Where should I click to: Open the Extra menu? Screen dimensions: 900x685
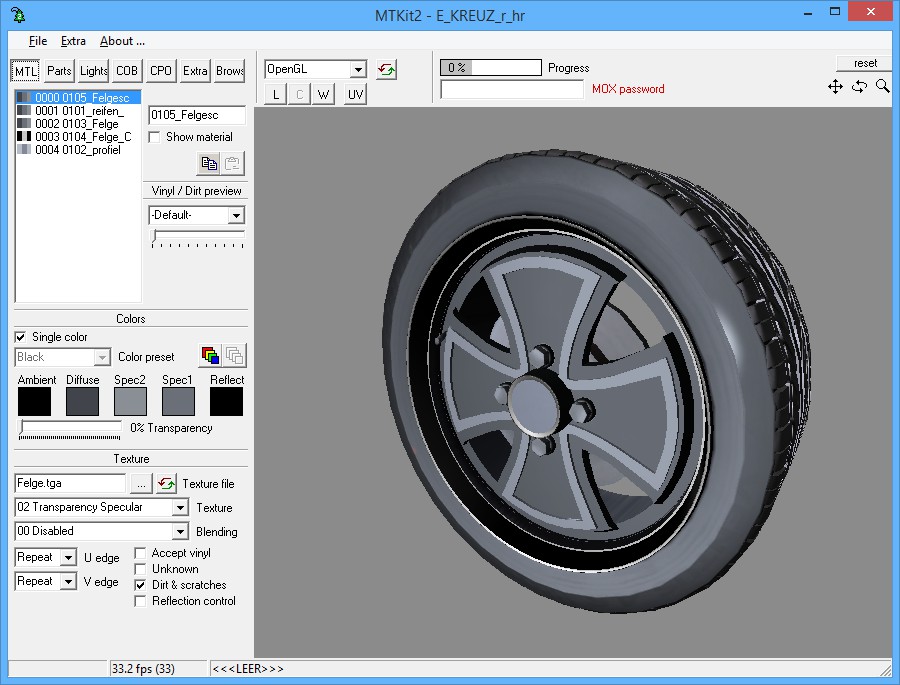click(x=73, y=41)
